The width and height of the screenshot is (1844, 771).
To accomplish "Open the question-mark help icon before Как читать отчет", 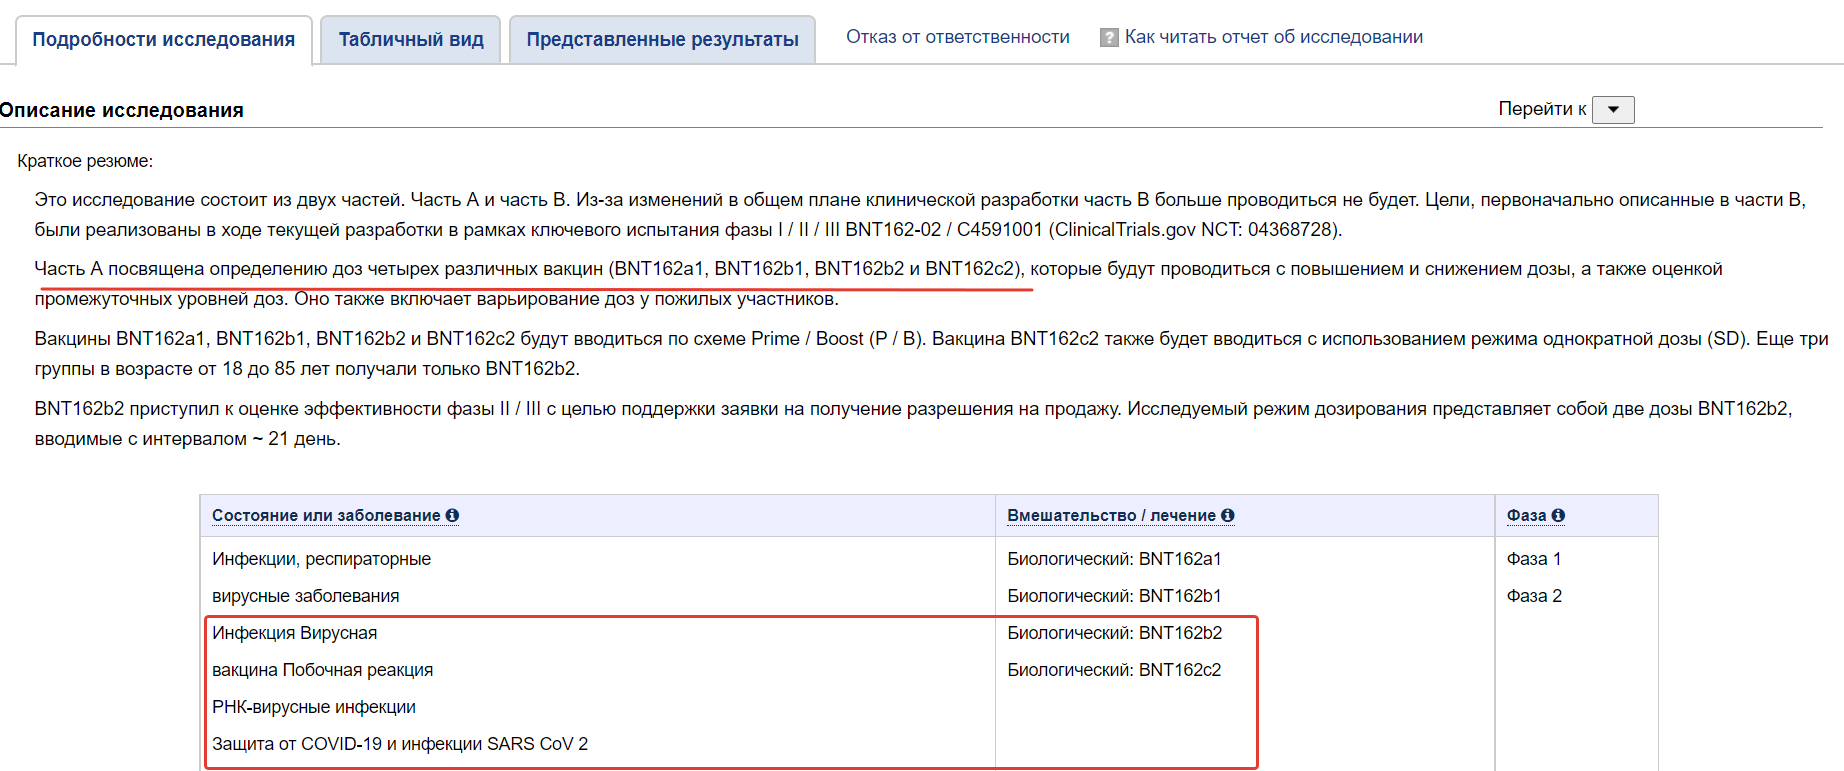I will [x=1109, y=38].
